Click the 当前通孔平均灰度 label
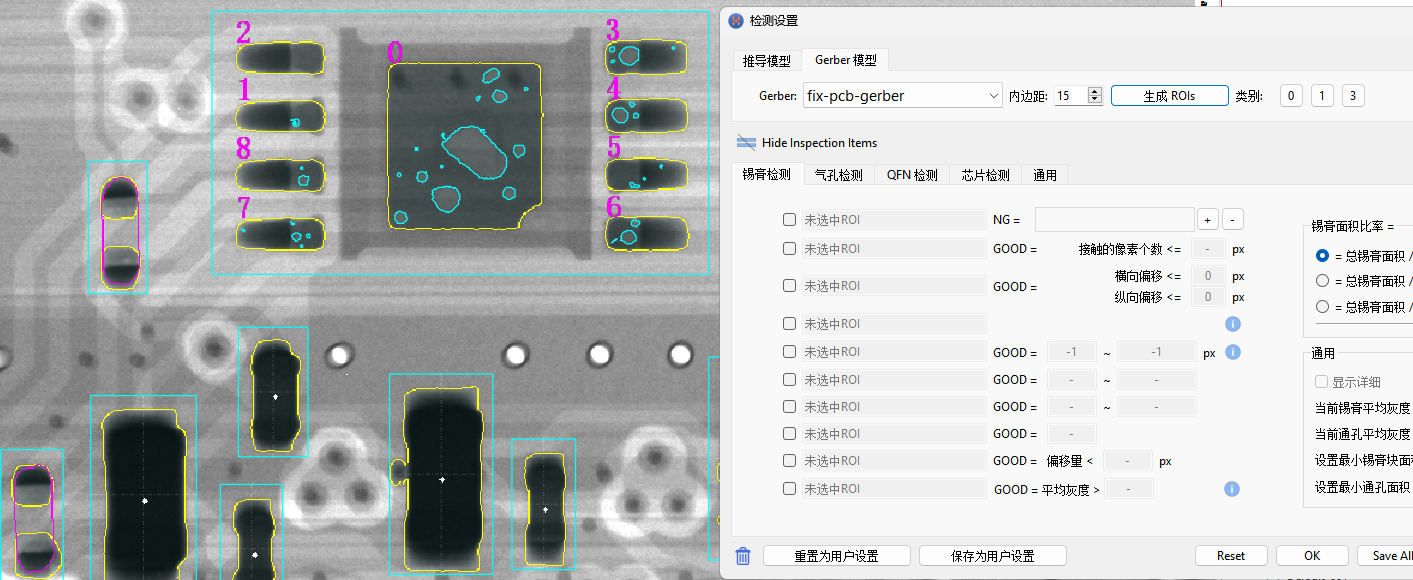Viewport: 1413px width, 580px height. pyautogui.click(x=1362, y=434)
